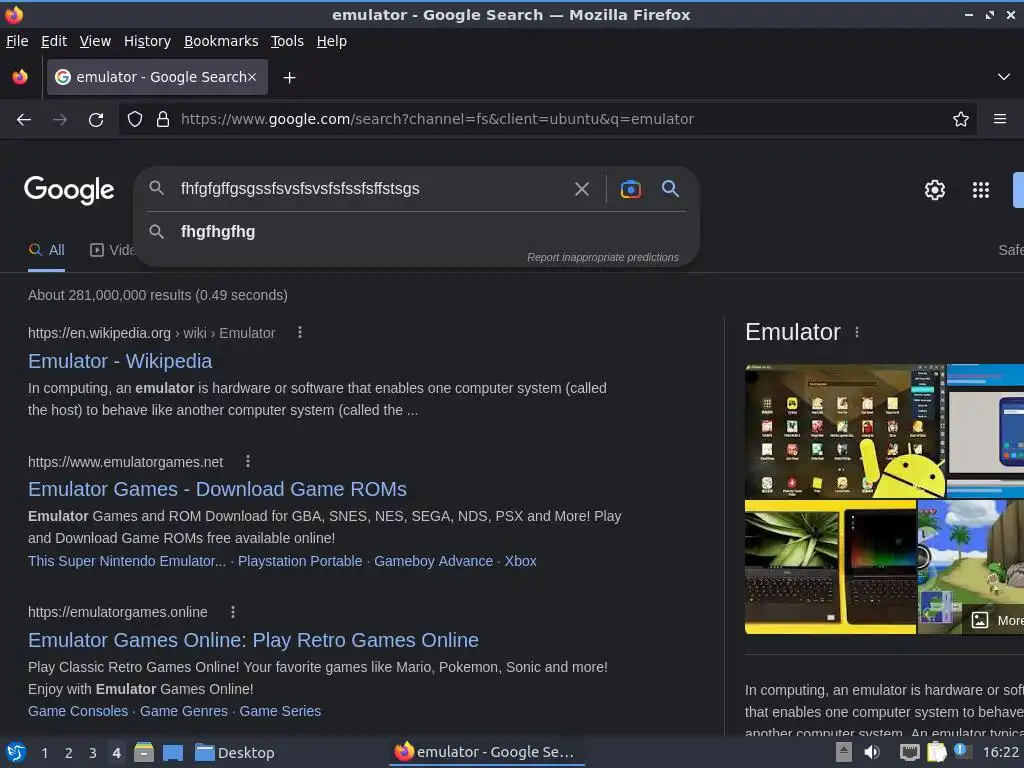Image resolution: width=1024 pixels, height=768 pixels.
Task: Open the clipboard tray icon
Action: coord(936,752)
